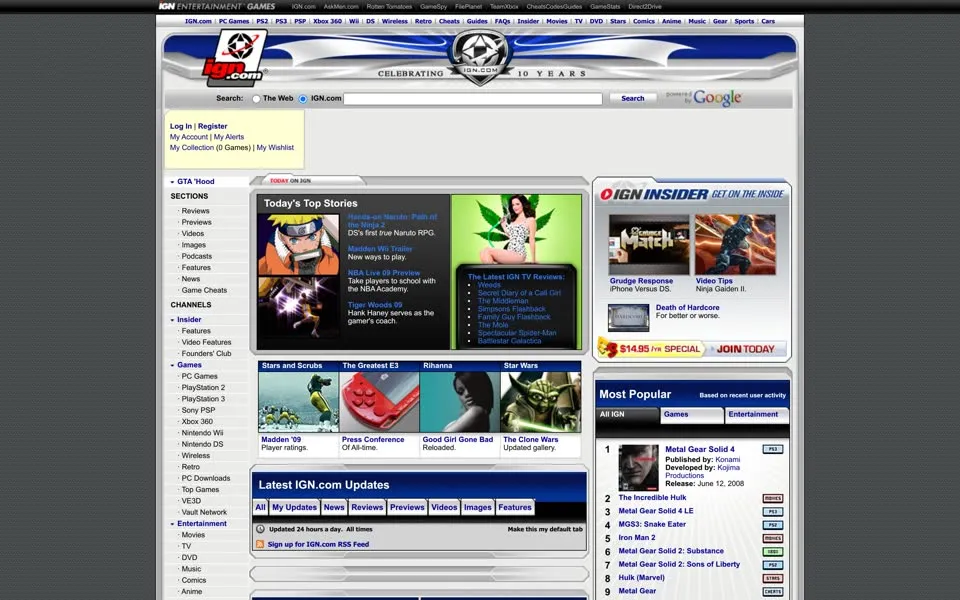960x600 pixels.
Task: Click the RSS feed icon
Action: [x=260, y=544]
